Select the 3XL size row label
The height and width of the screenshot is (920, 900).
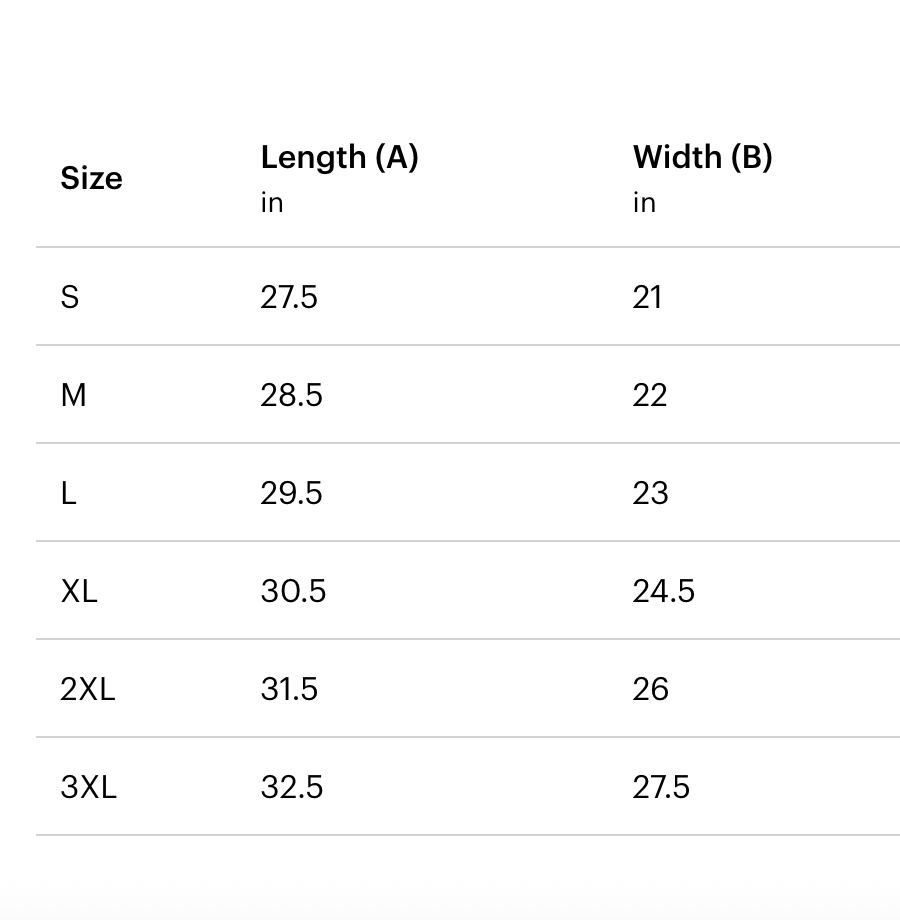pyautogui.click(x=88, y=787)
